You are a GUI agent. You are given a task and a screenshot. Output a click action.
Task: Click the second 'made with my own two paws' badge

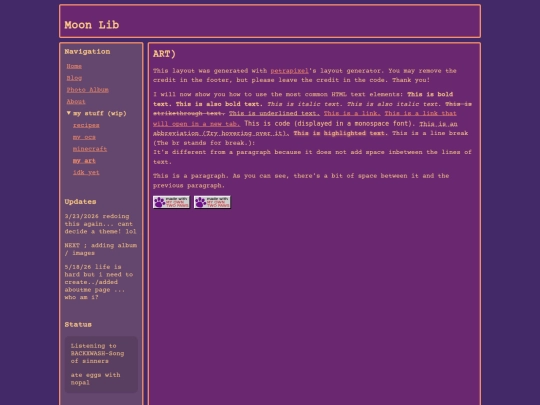pyautogui.click(x=212, y=202)
